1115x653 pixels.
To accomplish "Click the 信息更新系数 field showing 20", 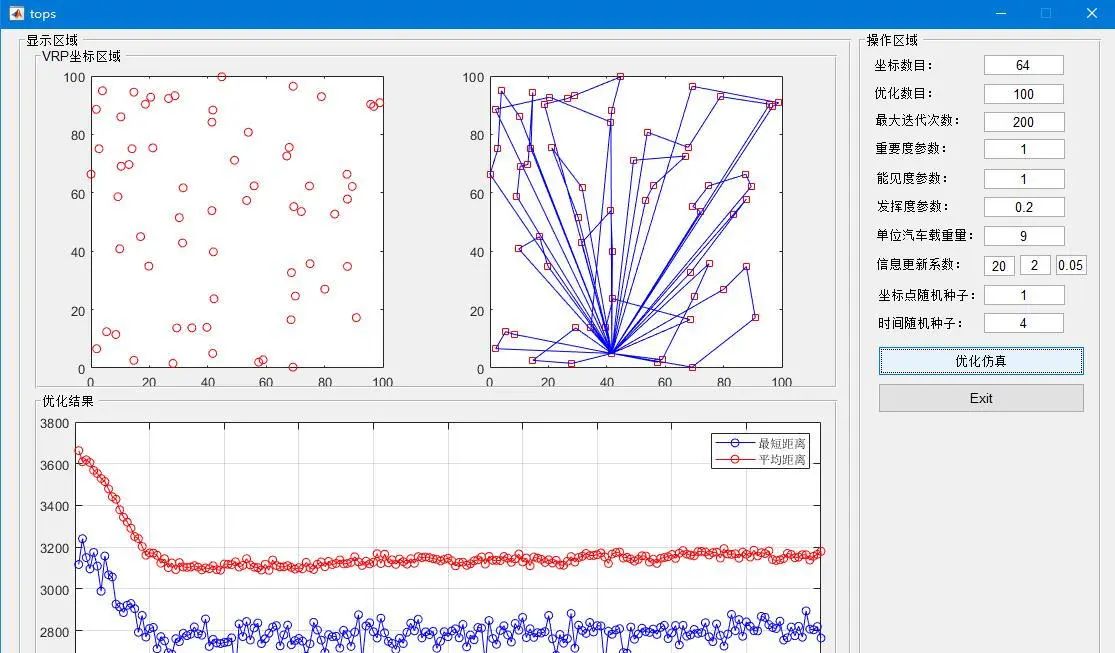I will coord(999,265).
